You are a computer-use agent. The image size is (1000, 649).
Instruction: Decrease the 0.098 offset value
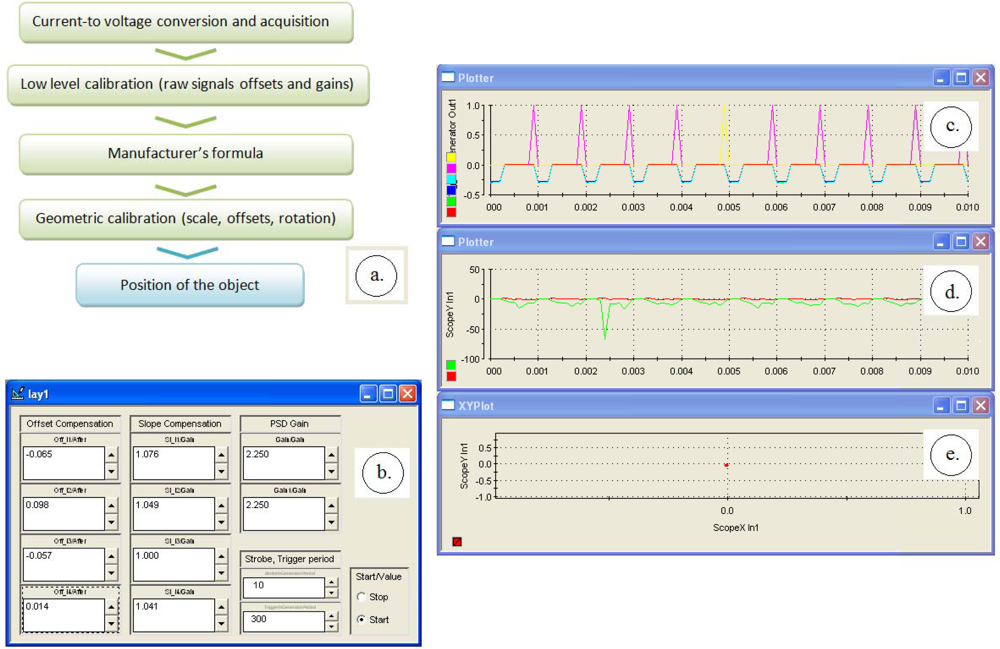click(112, 522)
